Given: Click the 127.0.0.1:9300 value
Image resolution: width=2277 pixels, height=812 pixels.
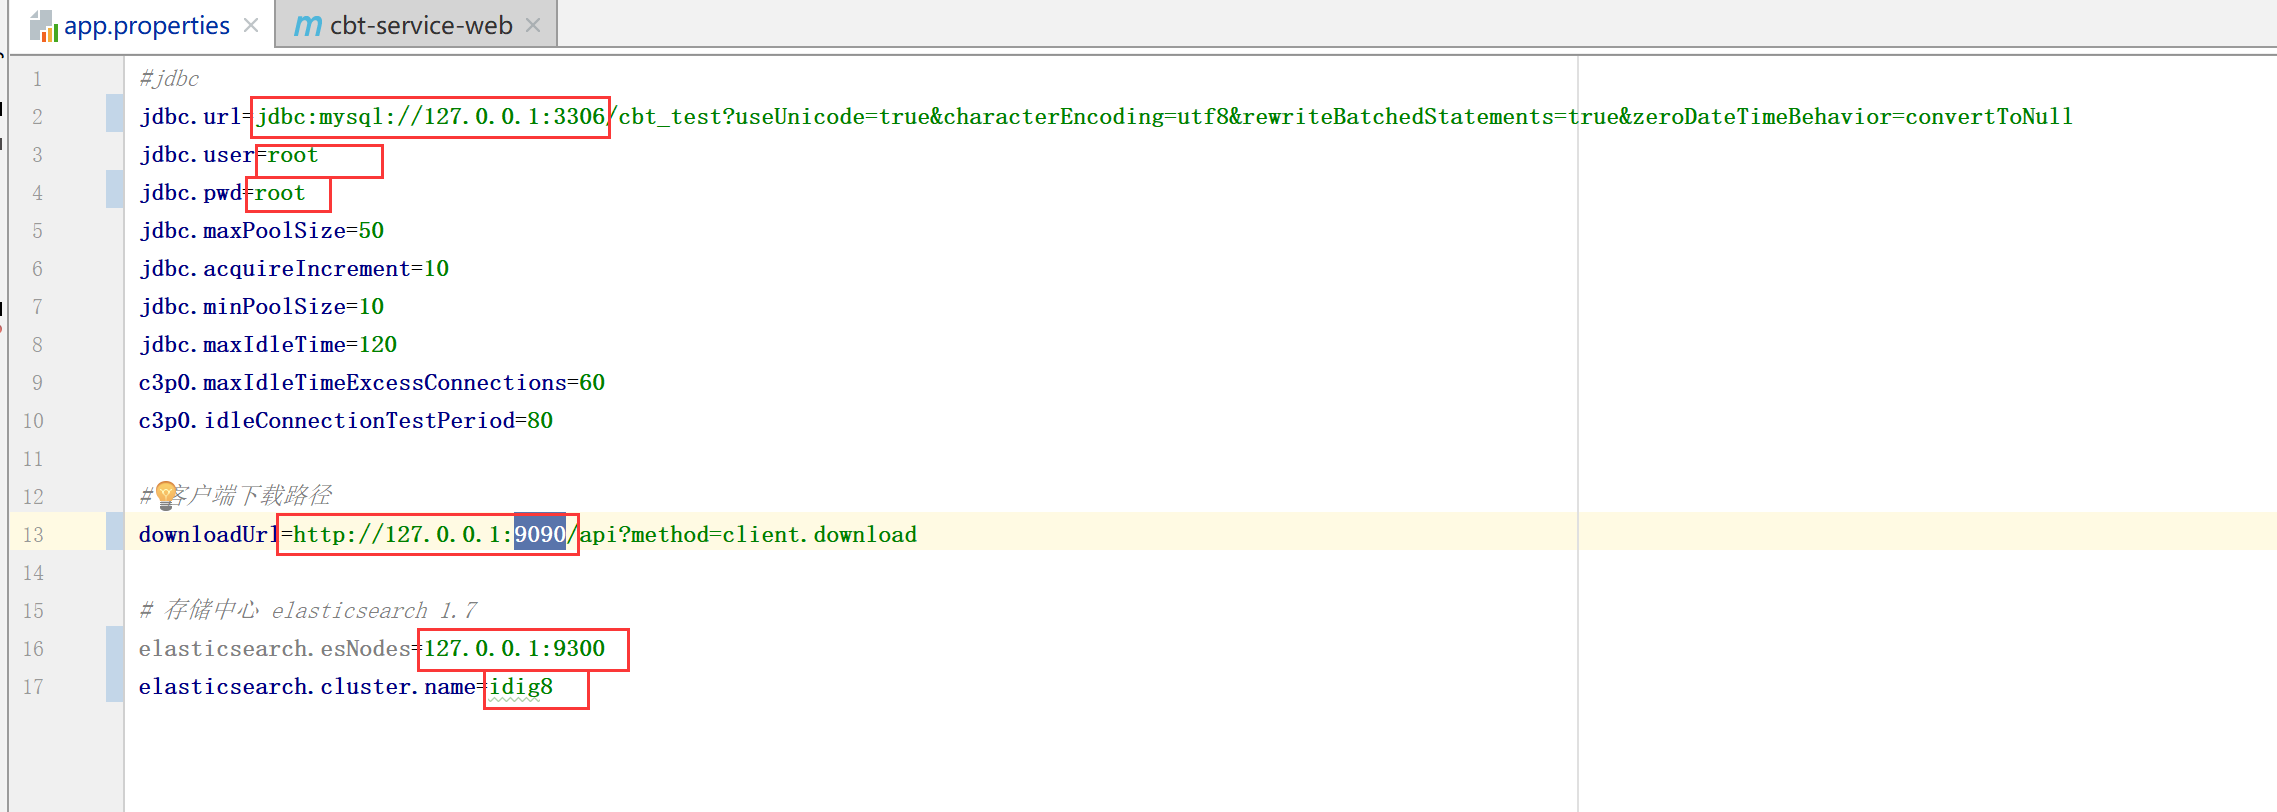Looking at the screenshot, I should tap(515, 649).
